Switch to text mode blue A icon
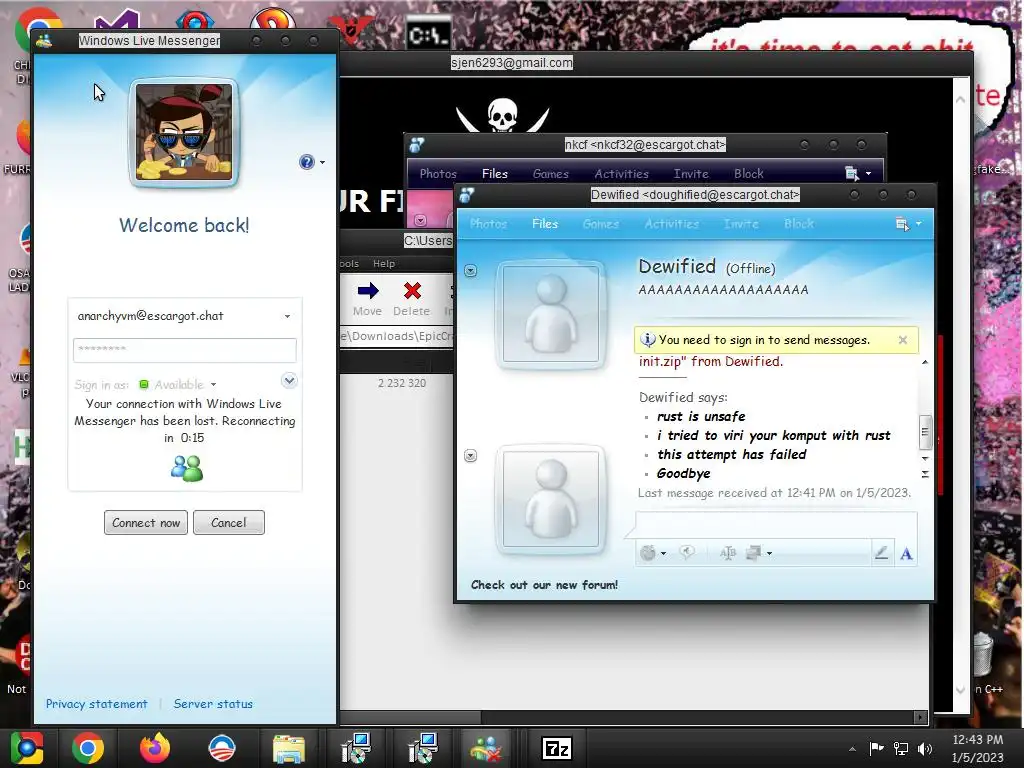This screenshot has width=1024, height=768. click(906, 554)
